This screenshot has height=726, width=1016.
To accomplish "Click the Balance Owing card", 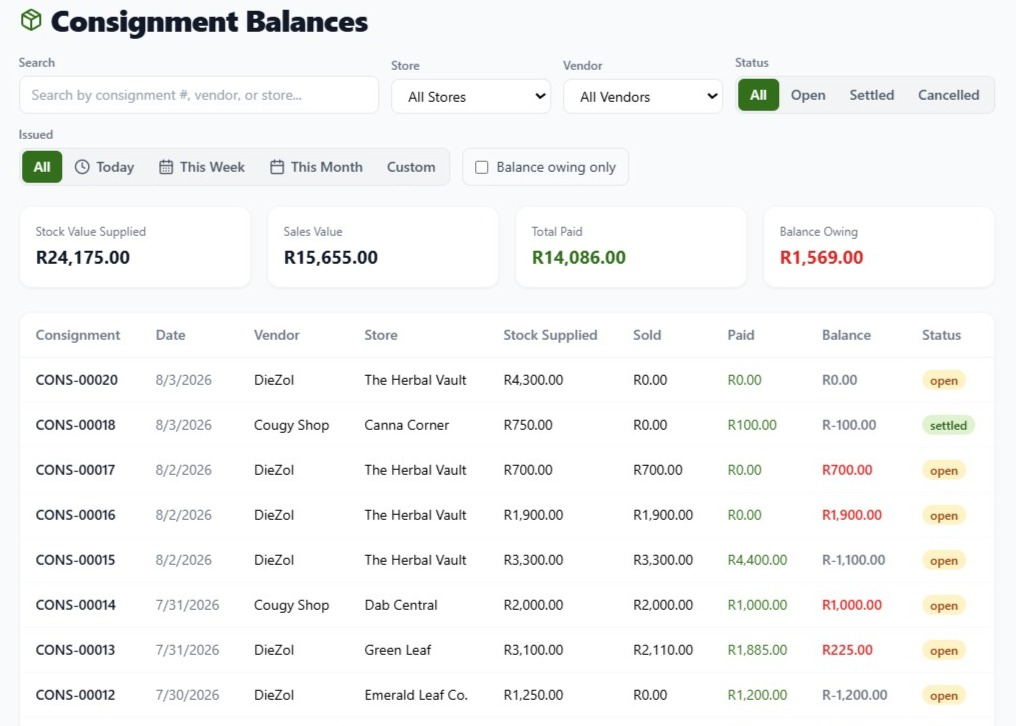I will tap(879, 247).
